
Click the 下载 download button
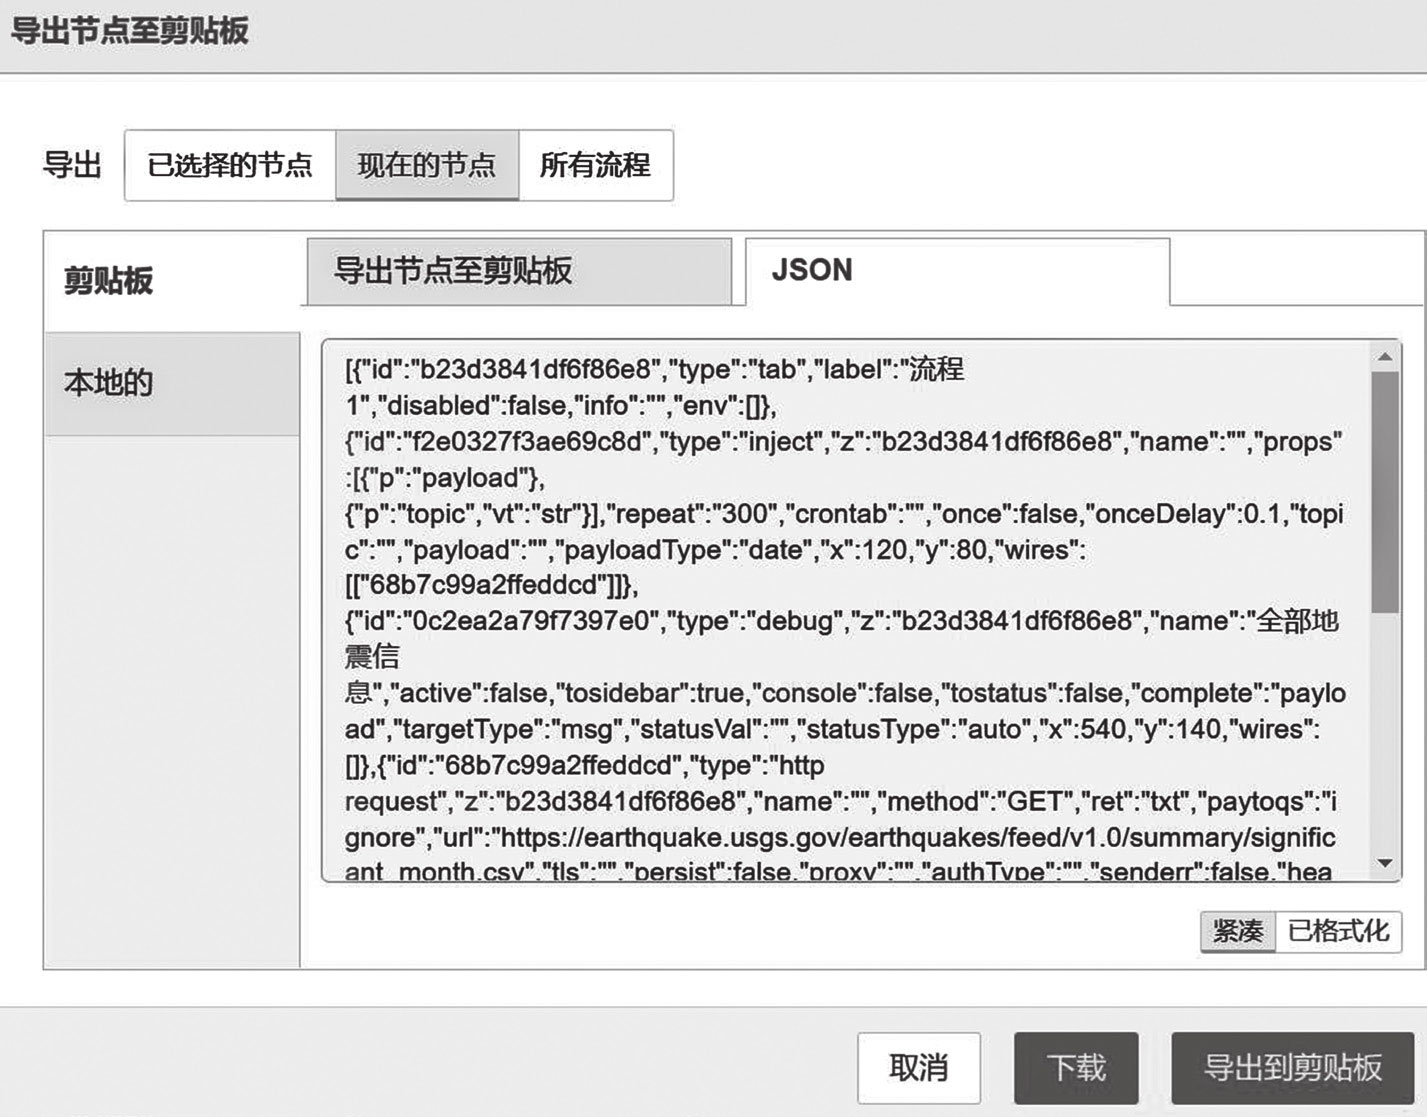pos(1076,1068)
